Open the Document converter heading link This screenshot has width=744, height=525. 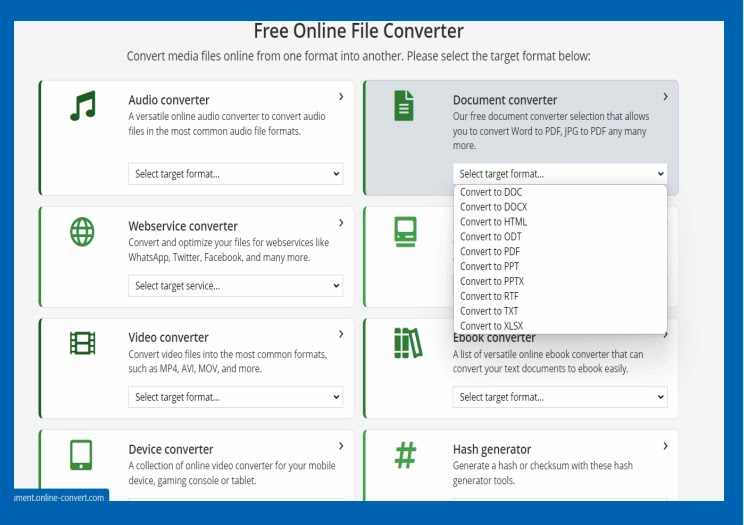coord(505,100)
